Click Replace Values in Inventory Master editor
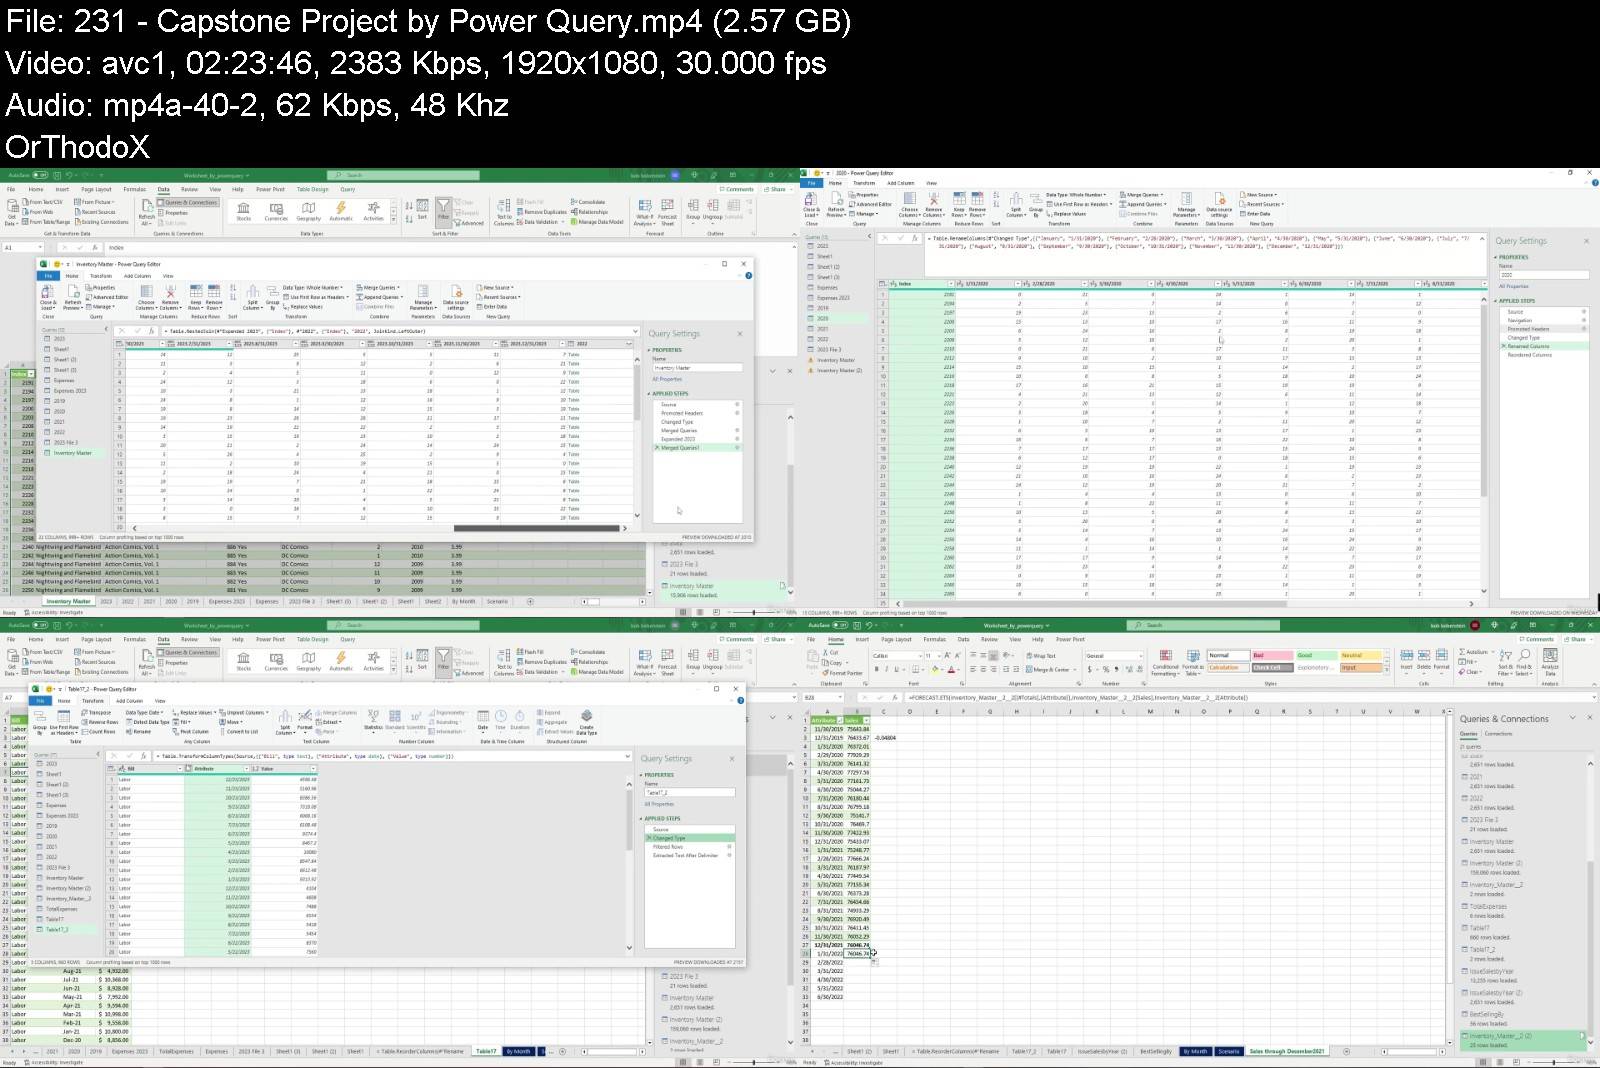Viewport: 1600px width, 1068px height. tap(303, 307)
